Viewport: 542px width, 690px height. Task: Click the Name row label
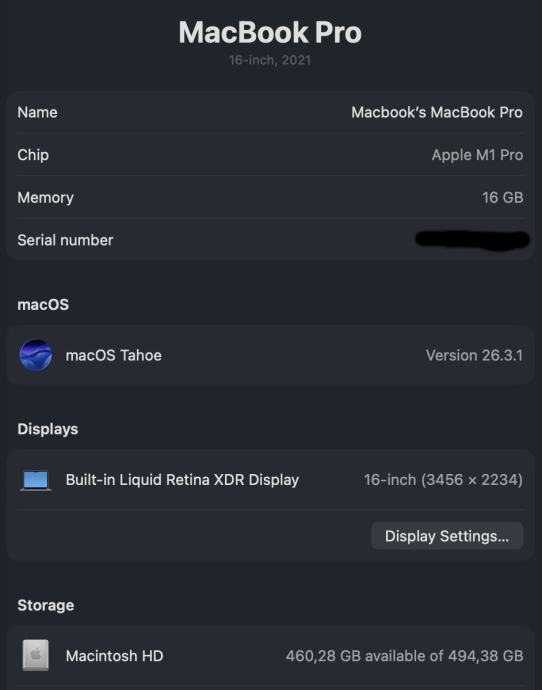(x=37, y=112)
